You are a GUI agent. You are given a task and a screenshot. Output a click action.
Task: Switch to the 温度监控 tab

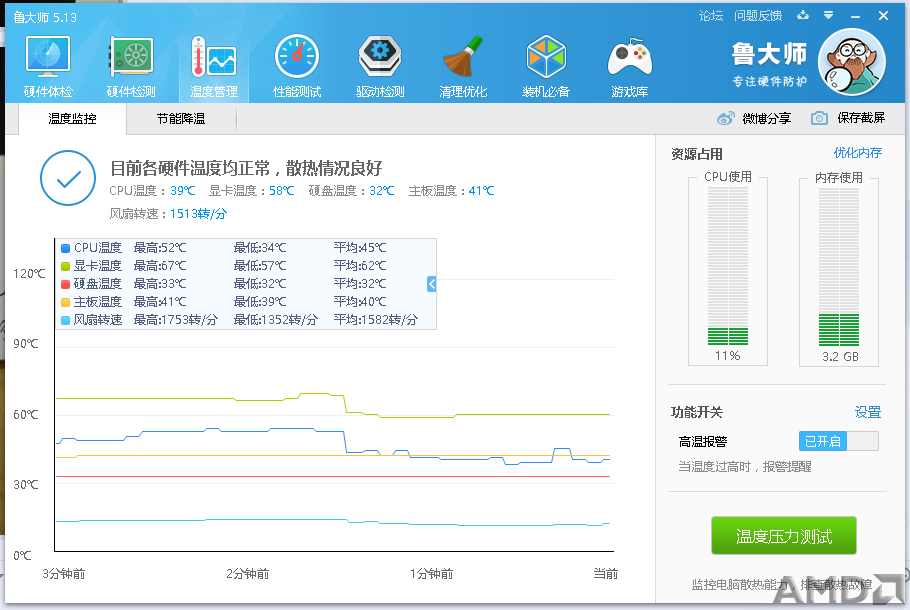tap(73, 118)
